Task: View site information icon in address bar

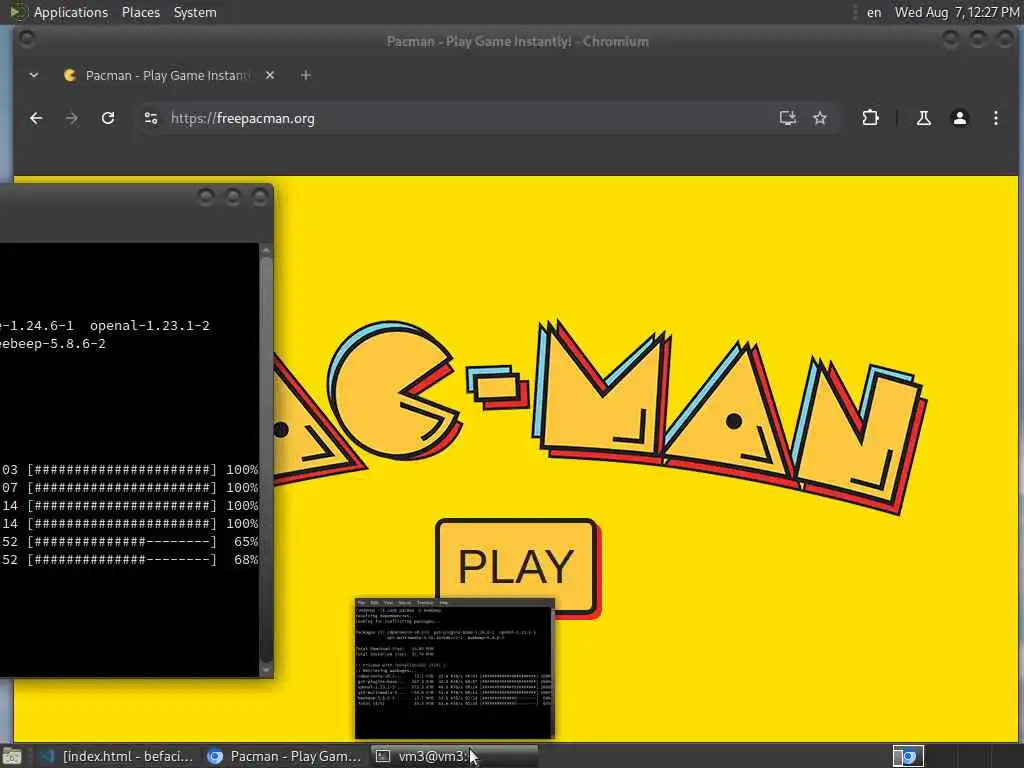Action: click(151, 118)
